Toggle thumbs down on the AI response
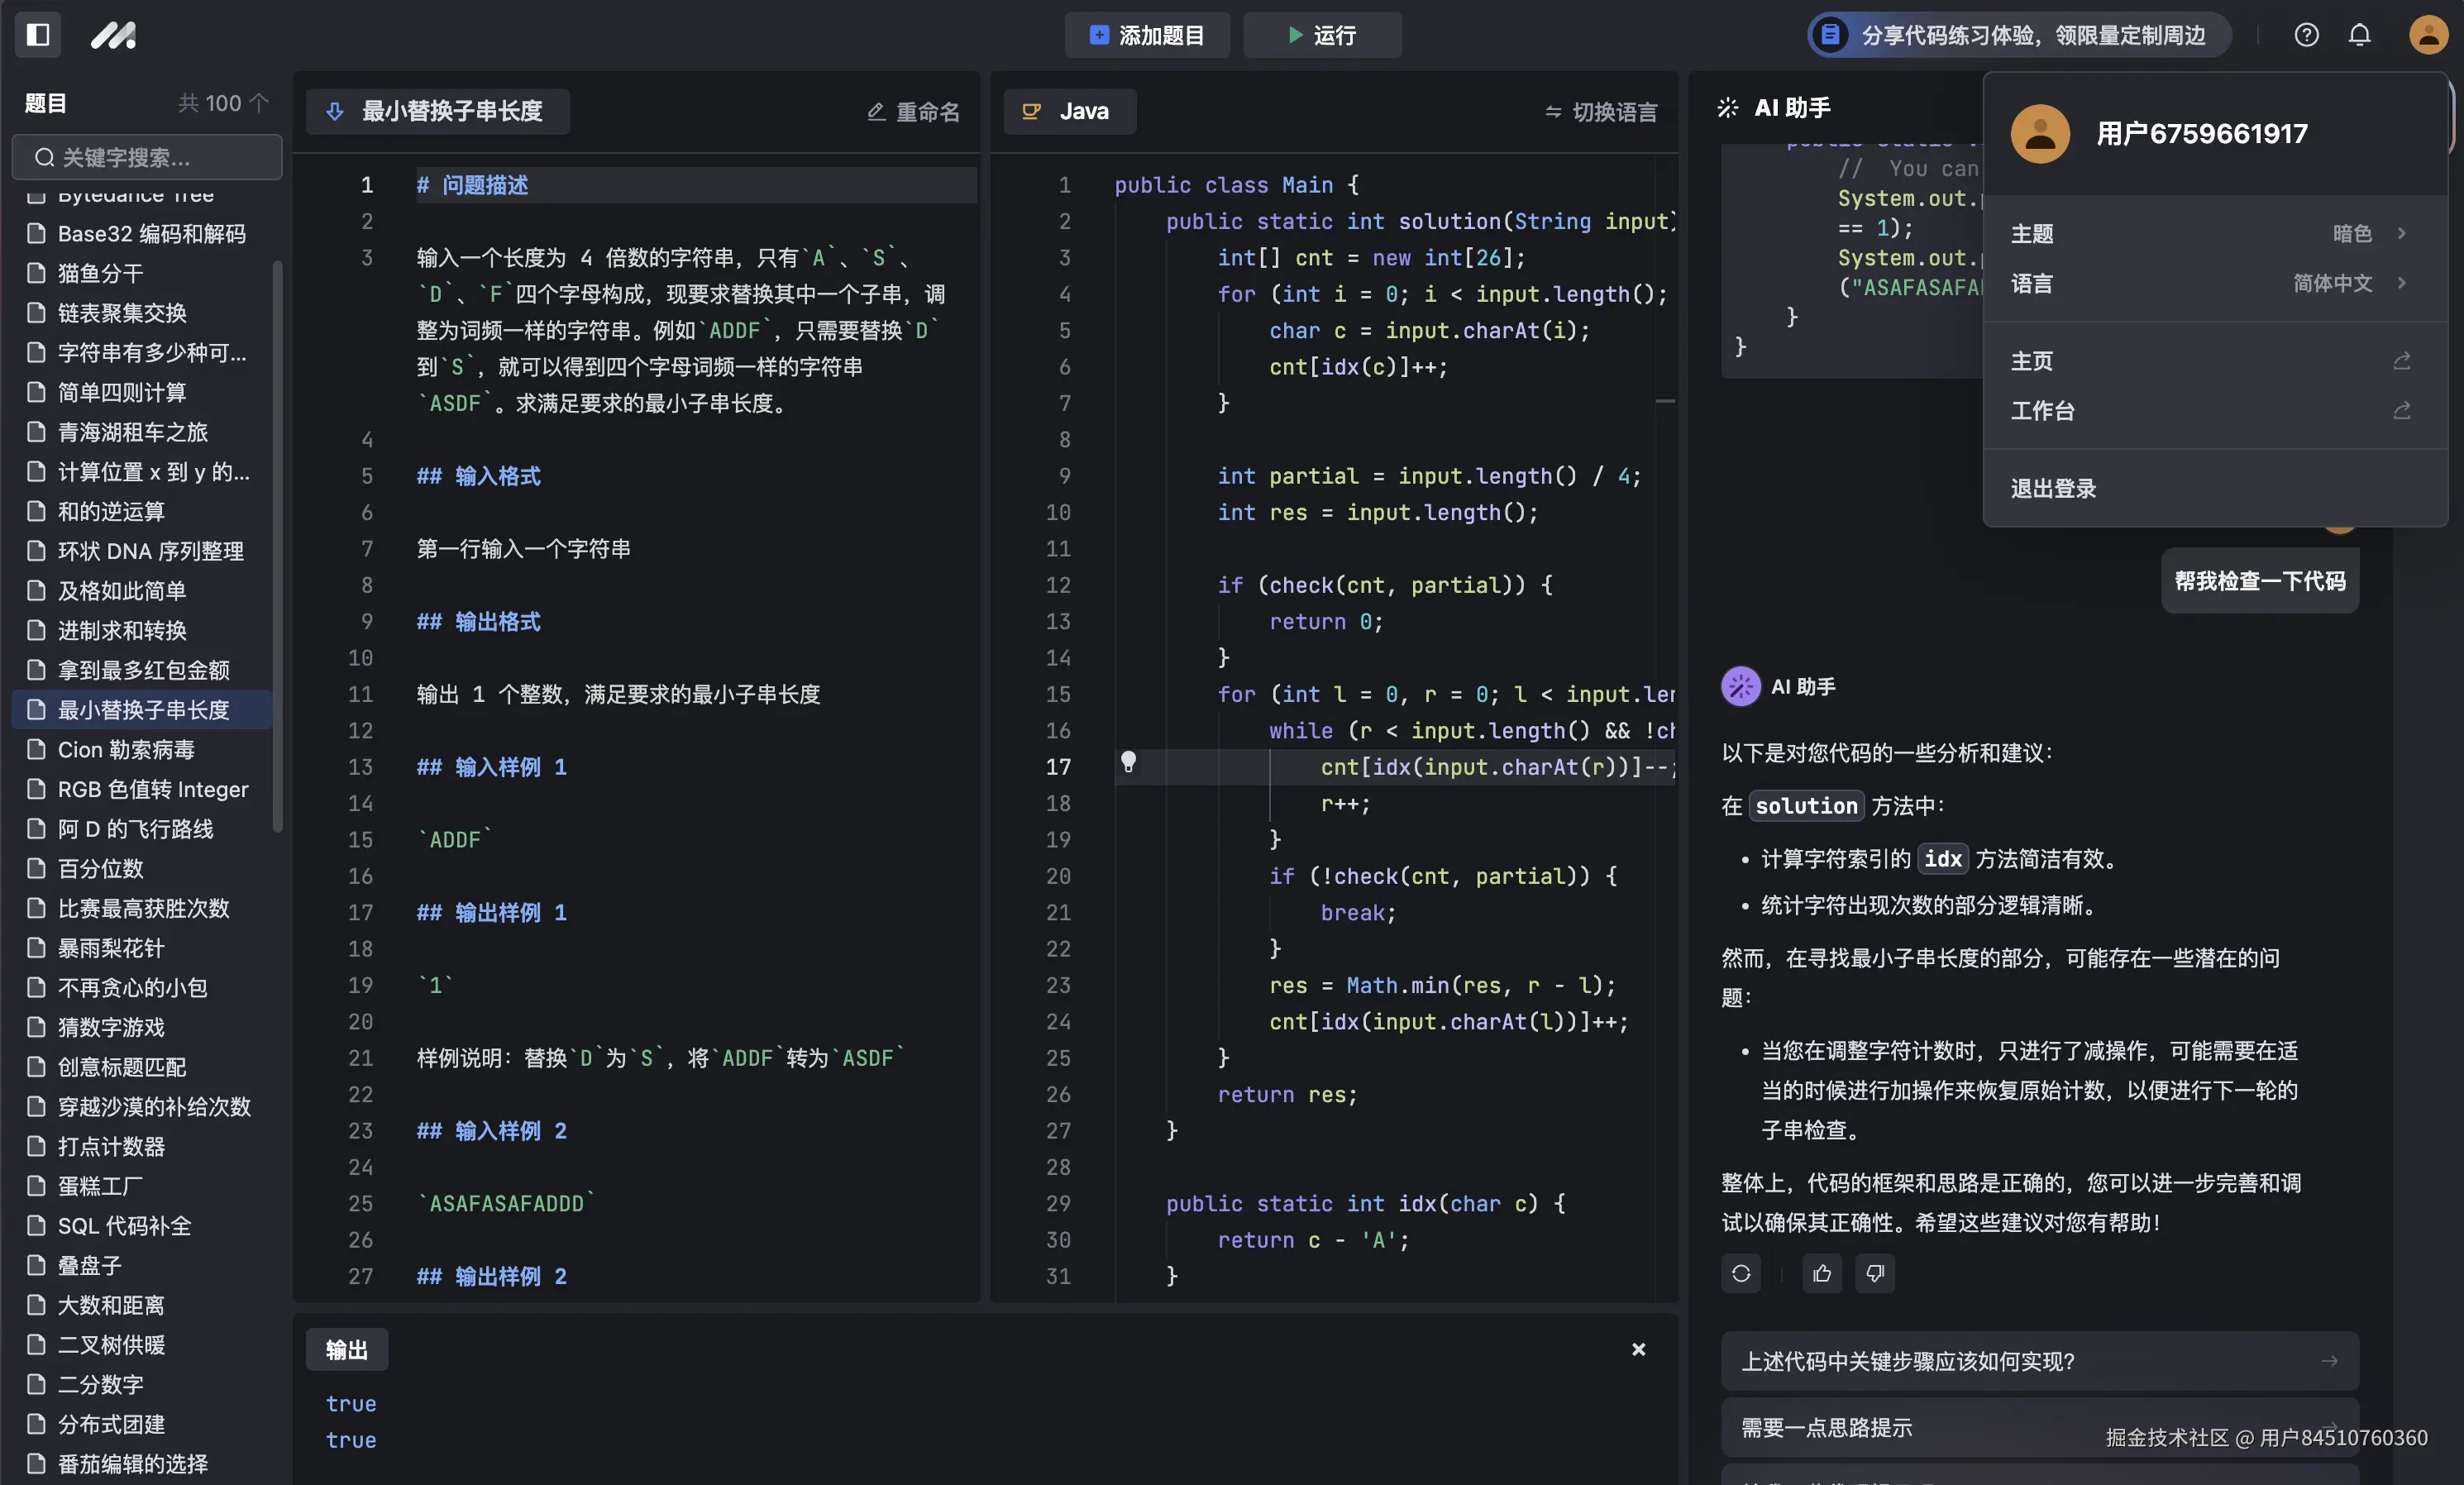Screen dimensions: 2464x1485 pos(1875,1273)
